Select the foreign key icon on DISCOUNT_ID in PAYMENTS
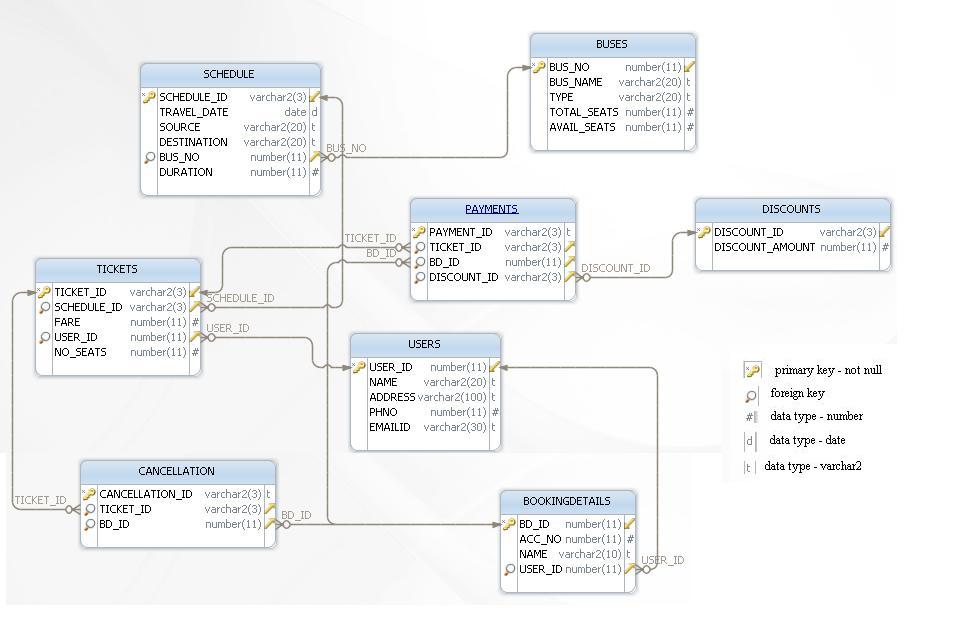 click(420, 277)
